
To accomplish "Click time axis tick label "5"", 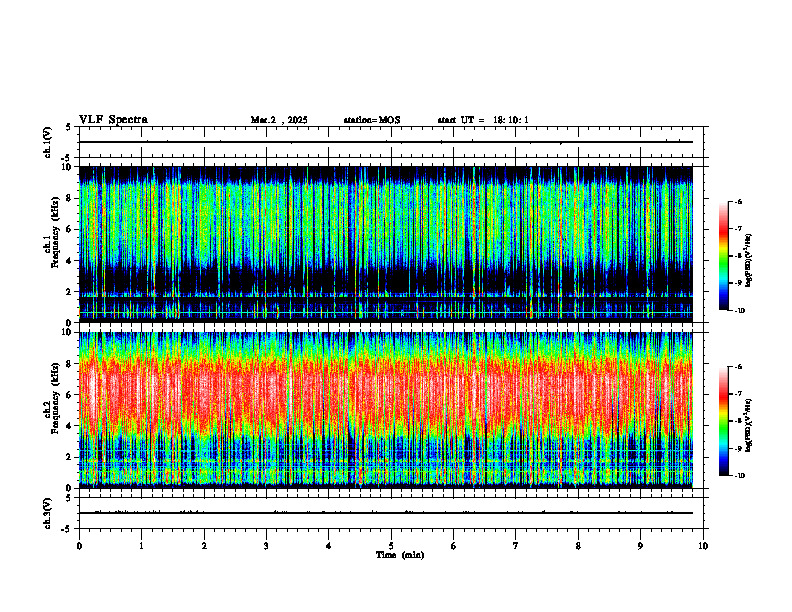I will coord(391,546).
